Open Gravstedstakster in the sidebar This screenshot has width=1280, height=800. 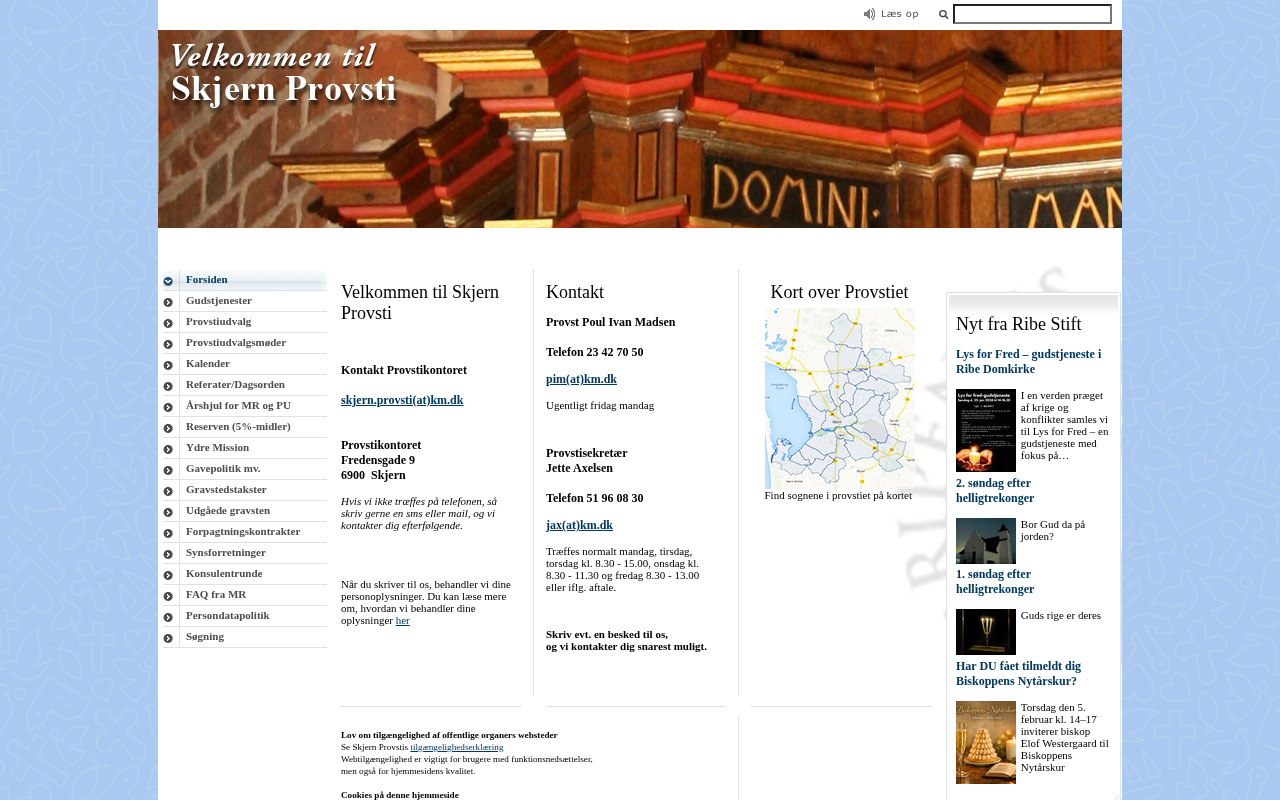click(x=227, y=489)
